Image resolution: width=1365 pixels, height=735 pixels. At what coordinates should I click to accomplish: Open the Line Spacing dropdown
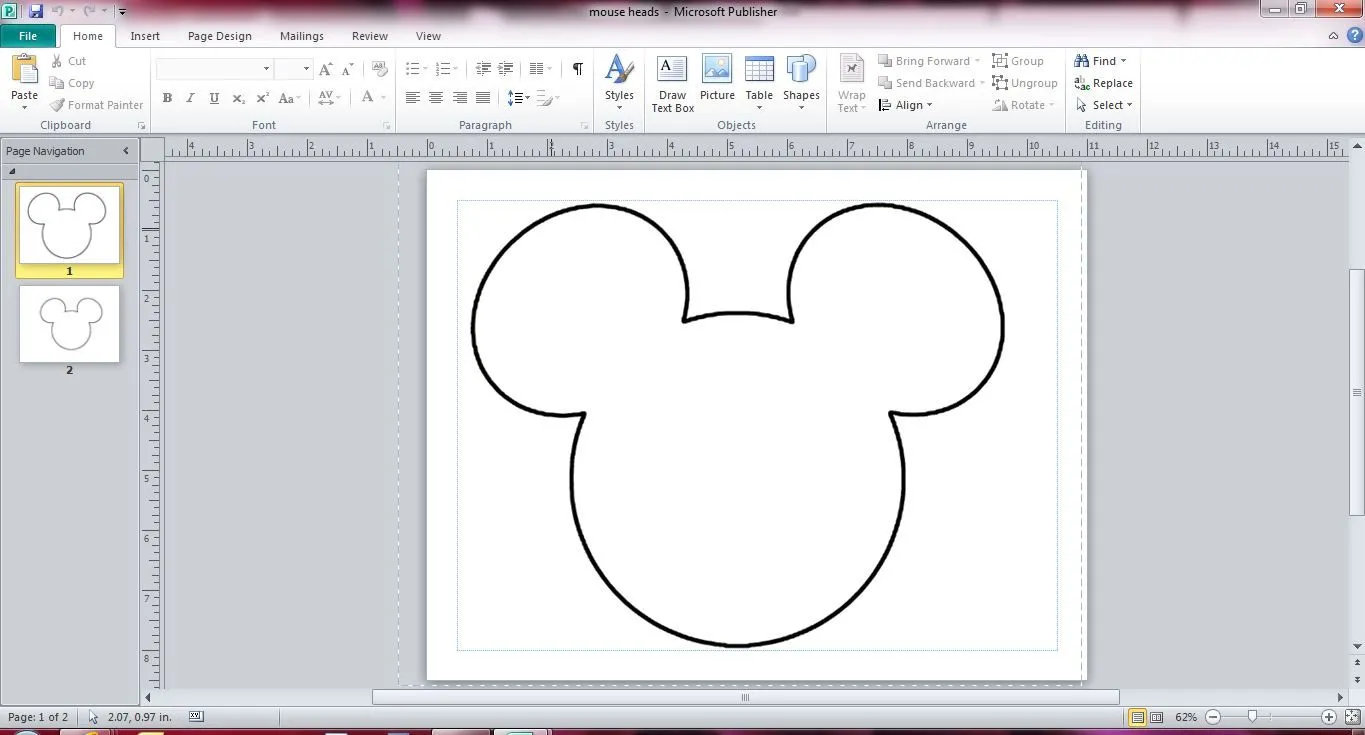(x=517, y=98)
